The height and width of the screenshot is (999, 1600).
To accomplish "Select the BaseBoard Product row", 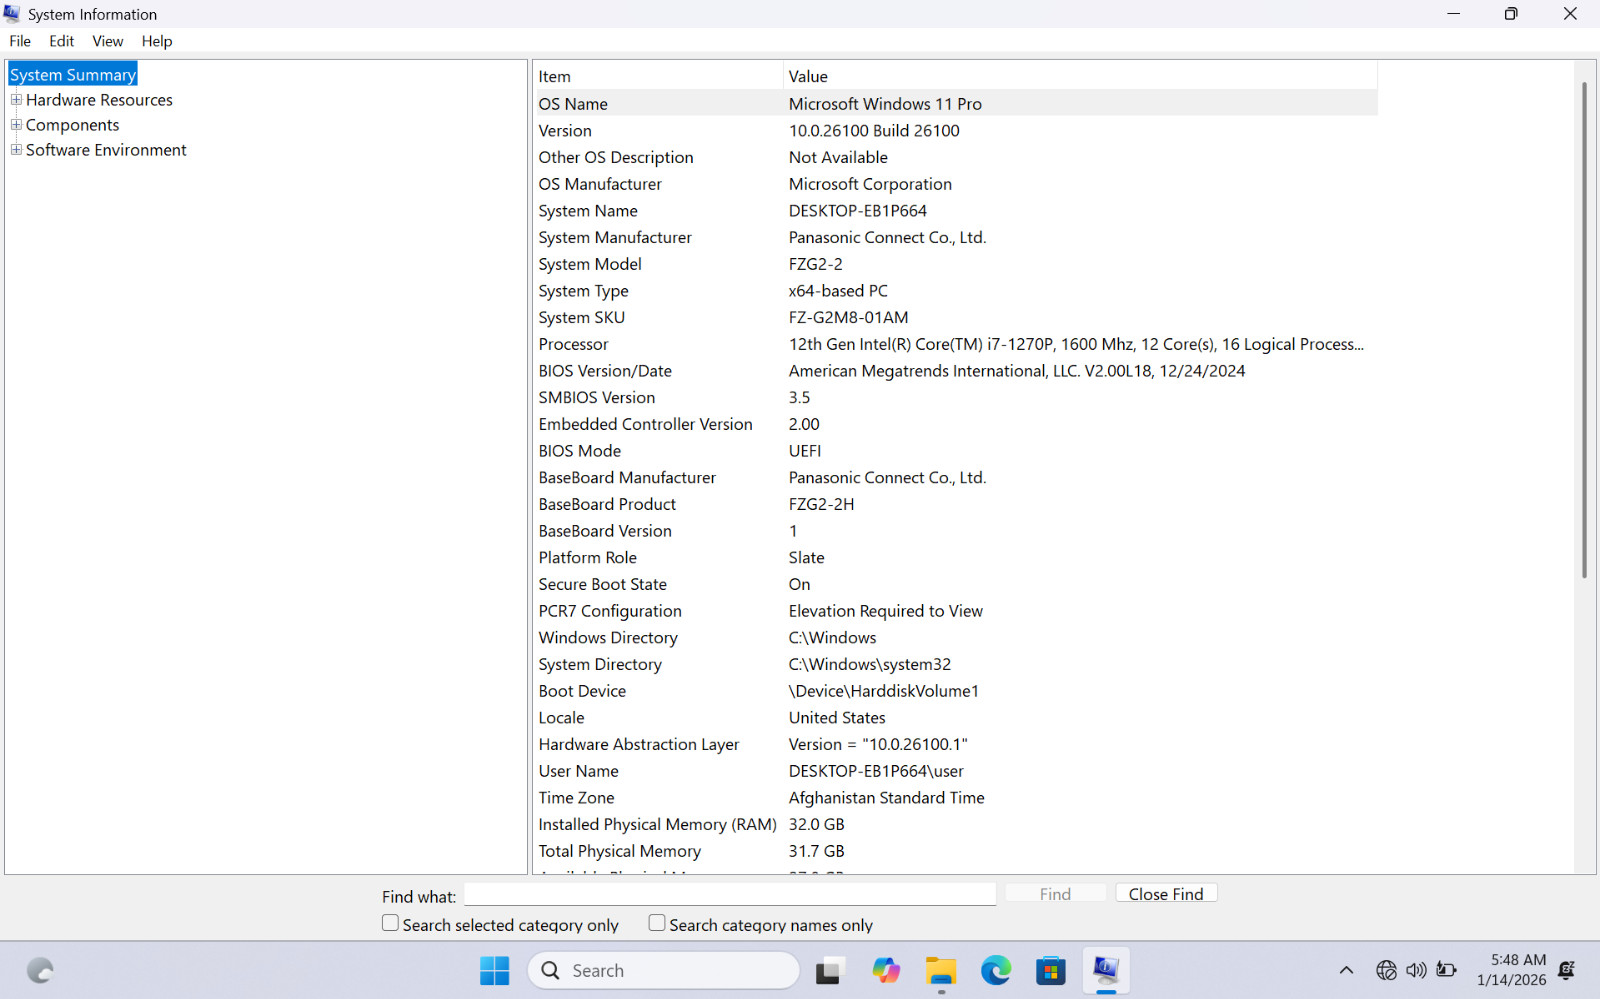I will [956, 505].
